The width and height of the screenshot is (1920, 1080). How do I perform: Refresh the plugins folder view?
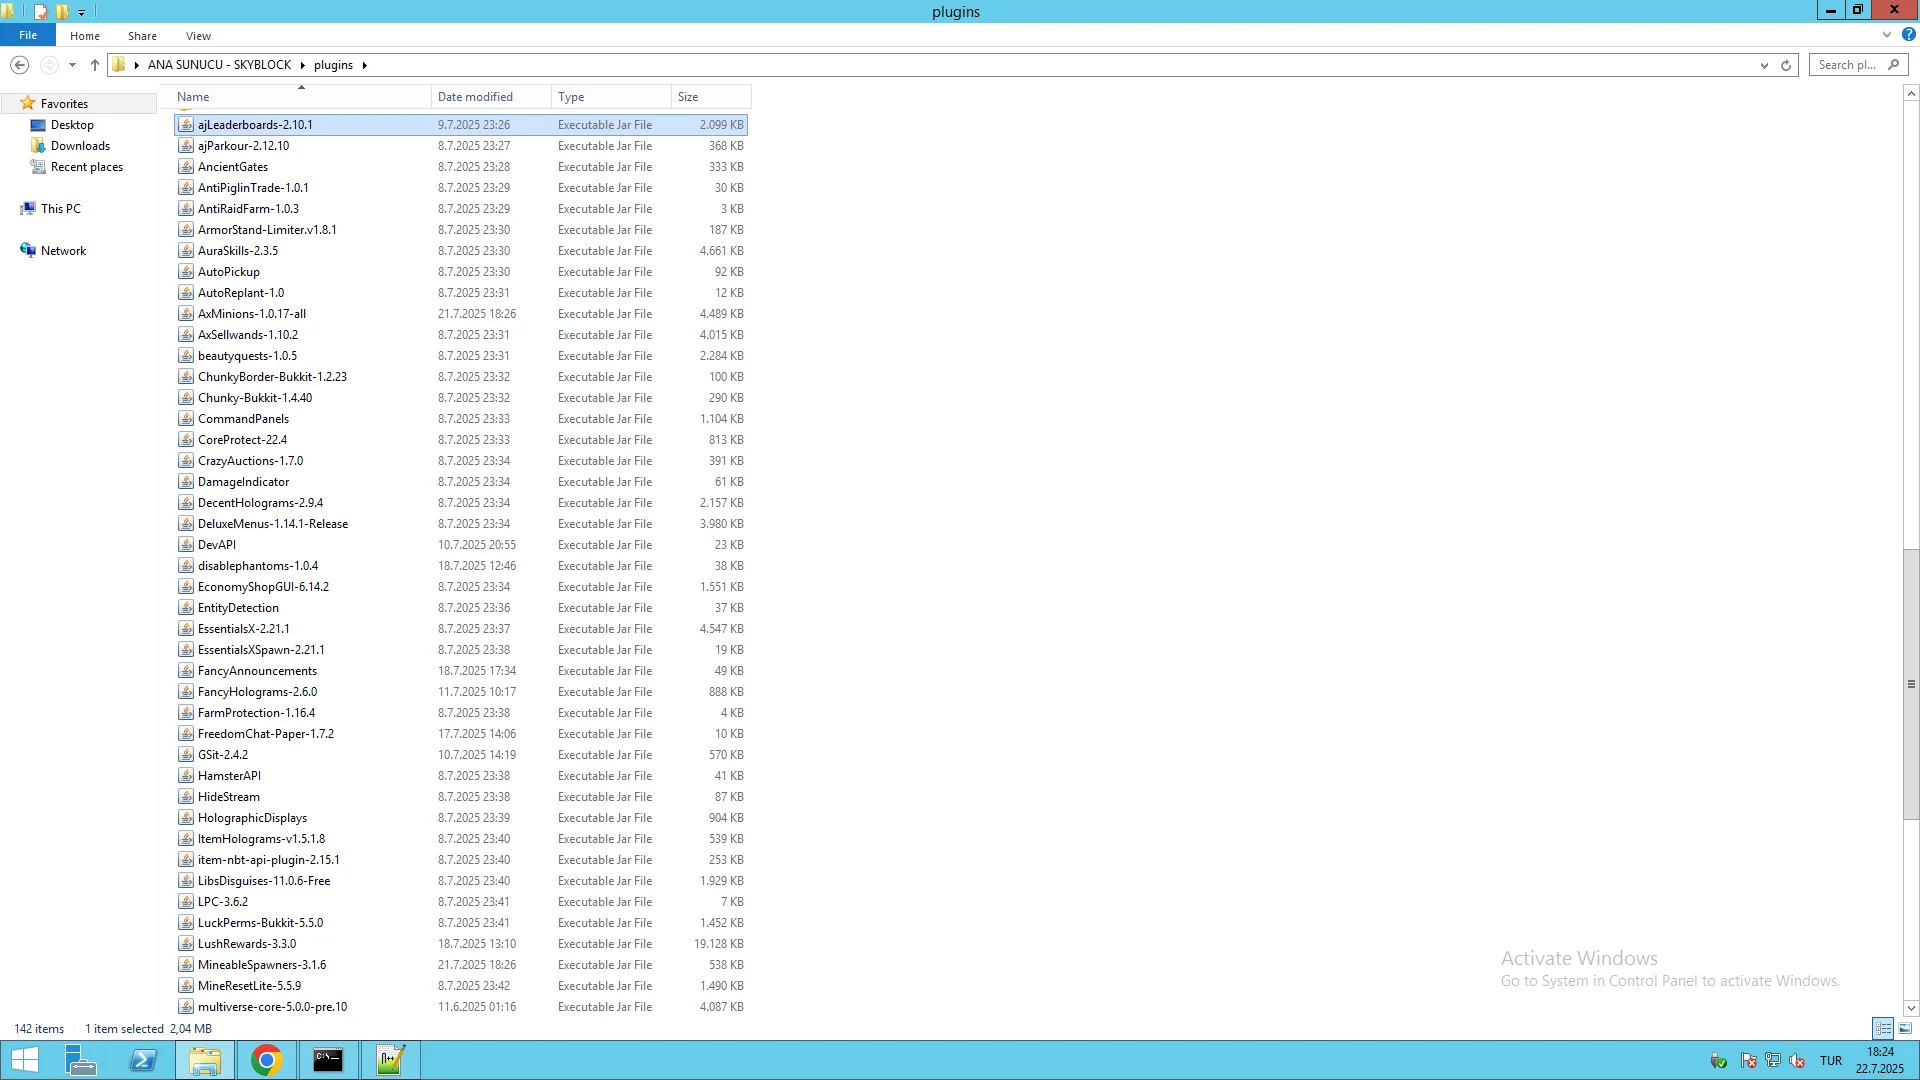coord(1786,65)
